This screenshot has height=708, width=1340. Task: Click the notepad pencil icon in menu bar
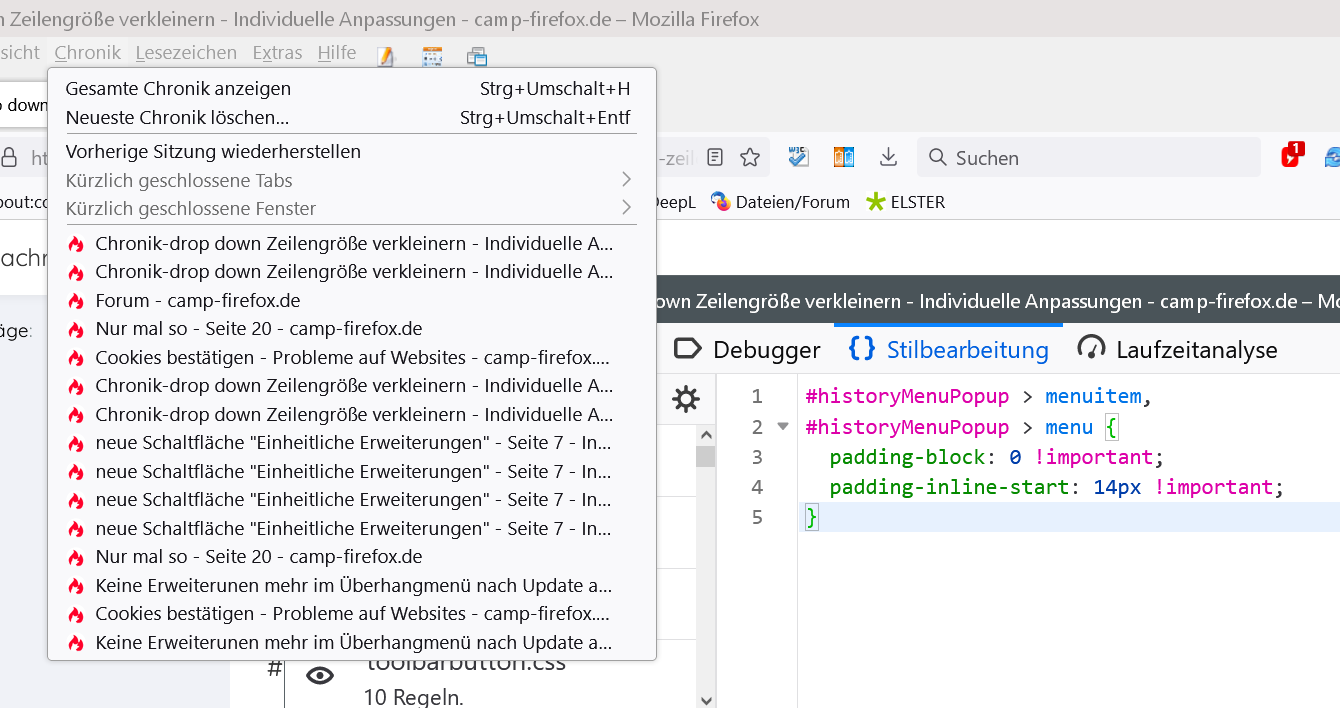386,56
